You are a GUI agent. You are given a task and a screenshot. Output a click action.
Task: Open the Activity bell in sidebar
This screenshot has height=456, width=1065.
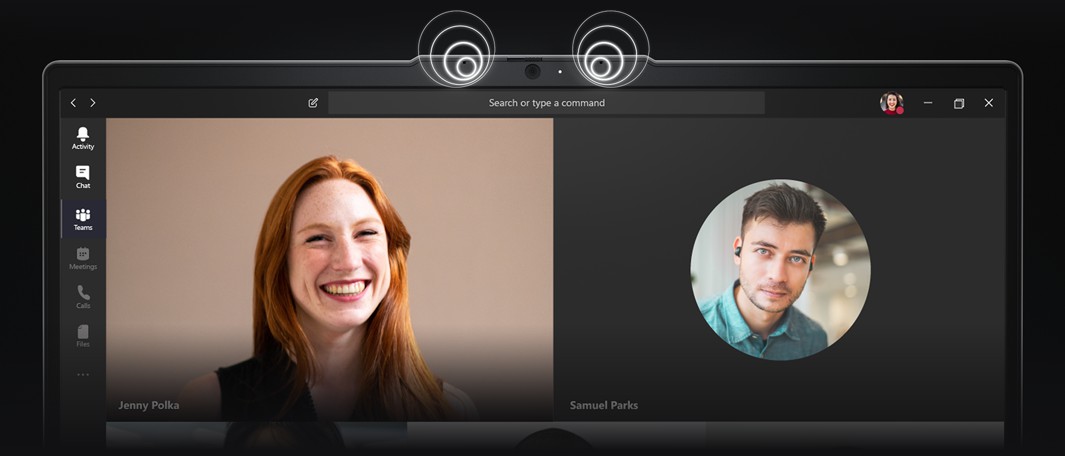(83, 138)
